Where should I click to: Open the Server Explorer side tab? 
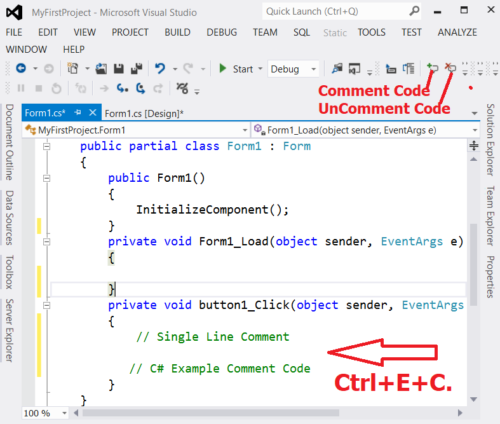(9, 330)
